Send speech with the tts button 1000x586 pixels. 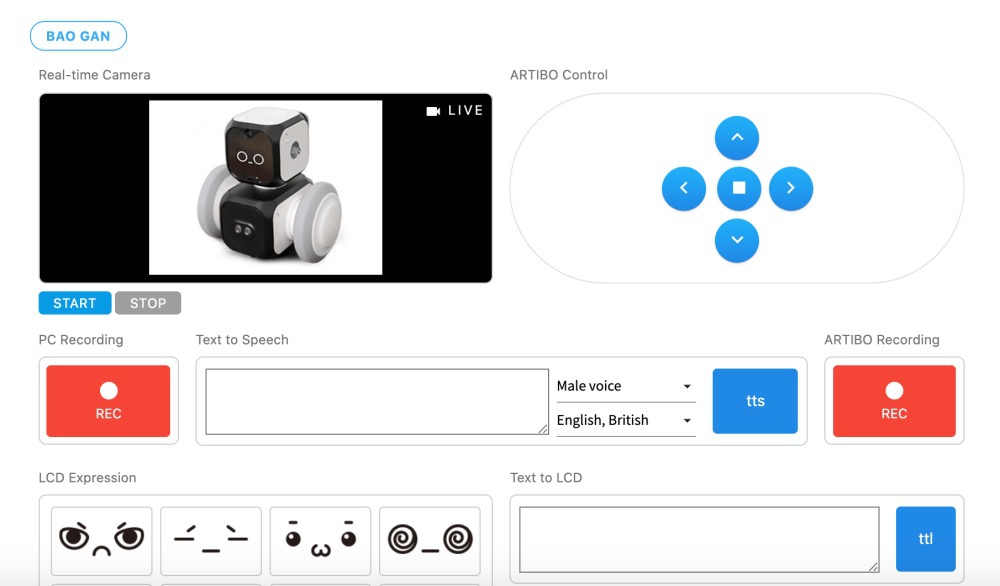755,401
